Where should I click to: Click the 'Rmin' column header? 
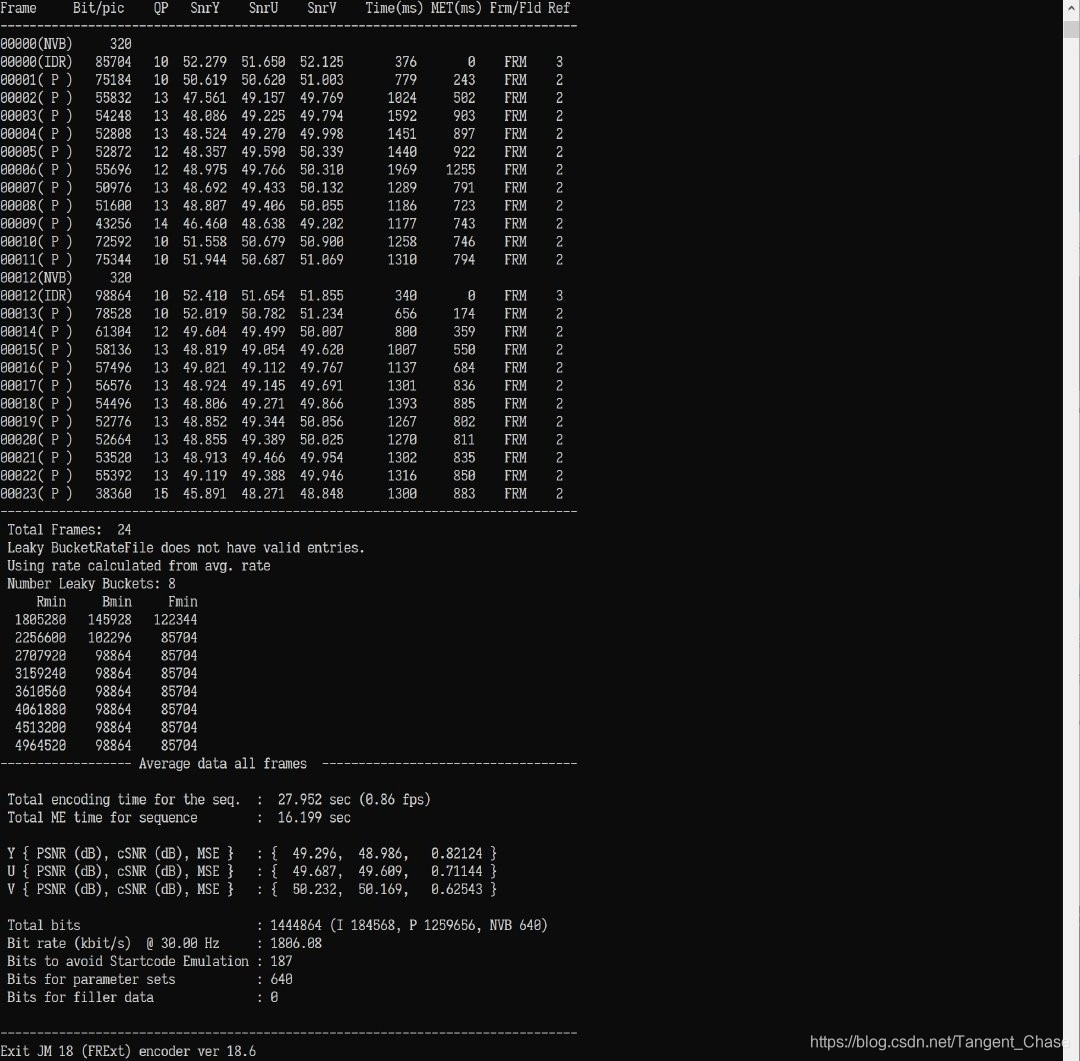click(51, 601)
